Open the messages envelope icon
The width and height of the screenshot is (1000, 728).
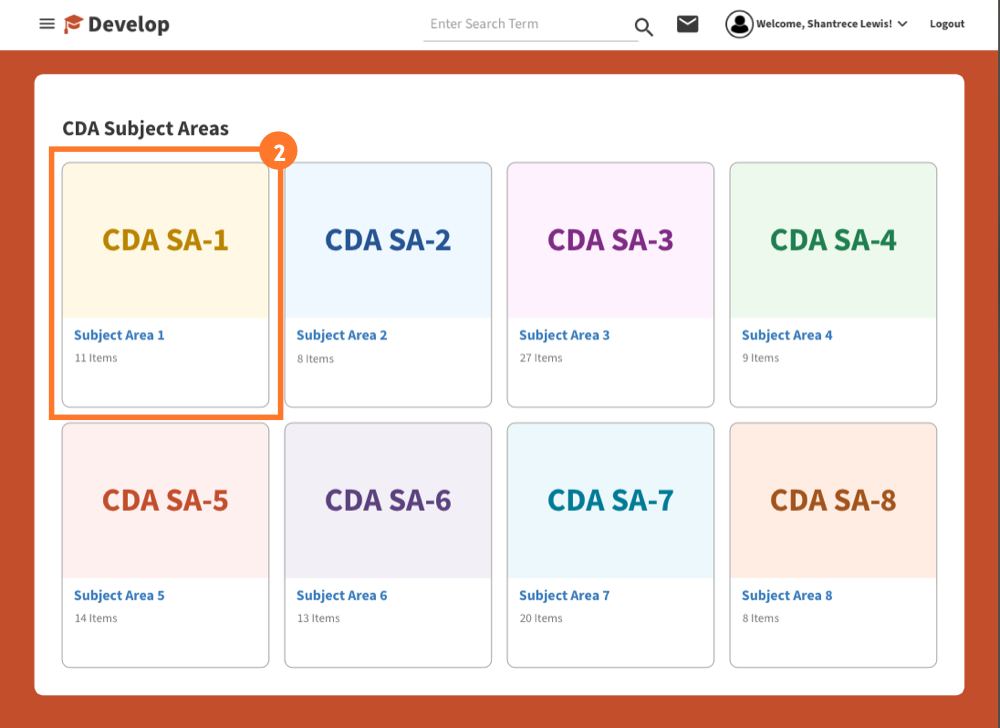coord(687,23)
